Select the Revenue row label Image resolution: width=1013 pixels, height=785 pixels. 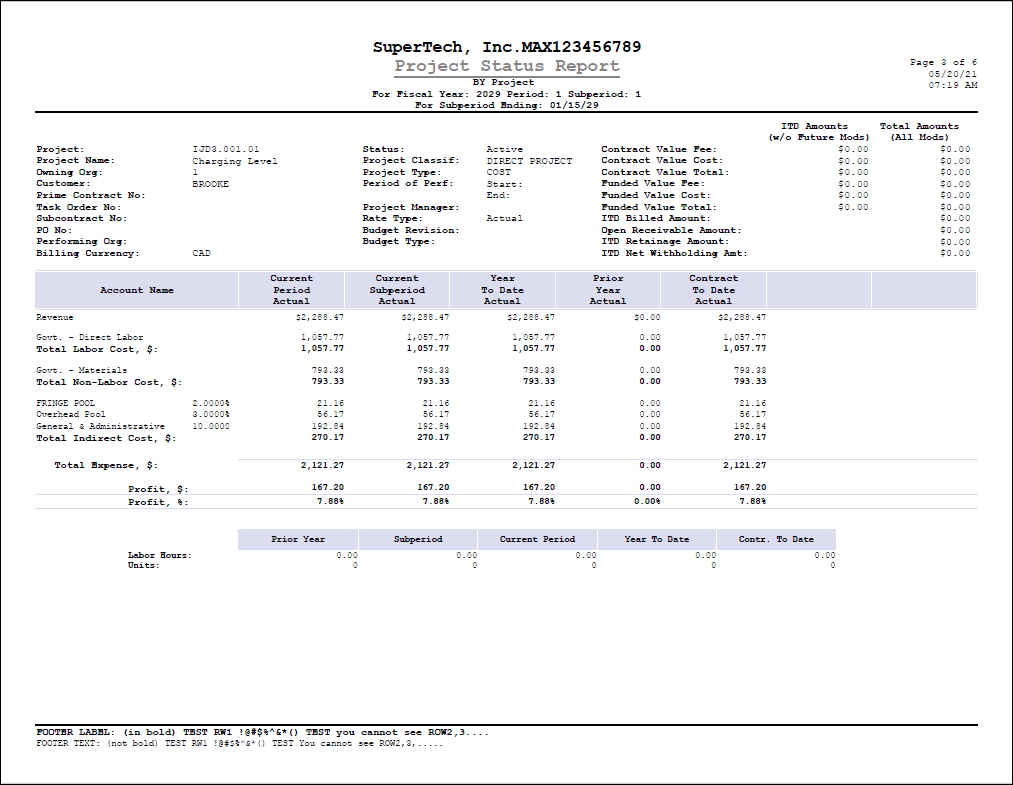point(55,316)
